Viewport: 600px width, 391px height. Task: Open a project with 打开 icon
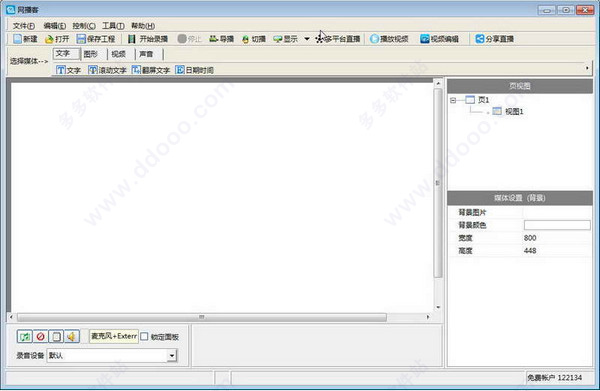coord(49,39)
